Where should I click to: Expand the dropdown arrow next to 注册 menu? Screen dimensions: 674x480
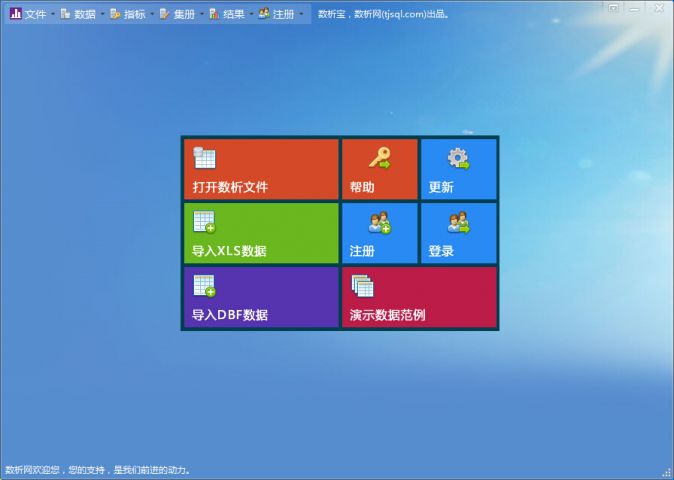301,14
